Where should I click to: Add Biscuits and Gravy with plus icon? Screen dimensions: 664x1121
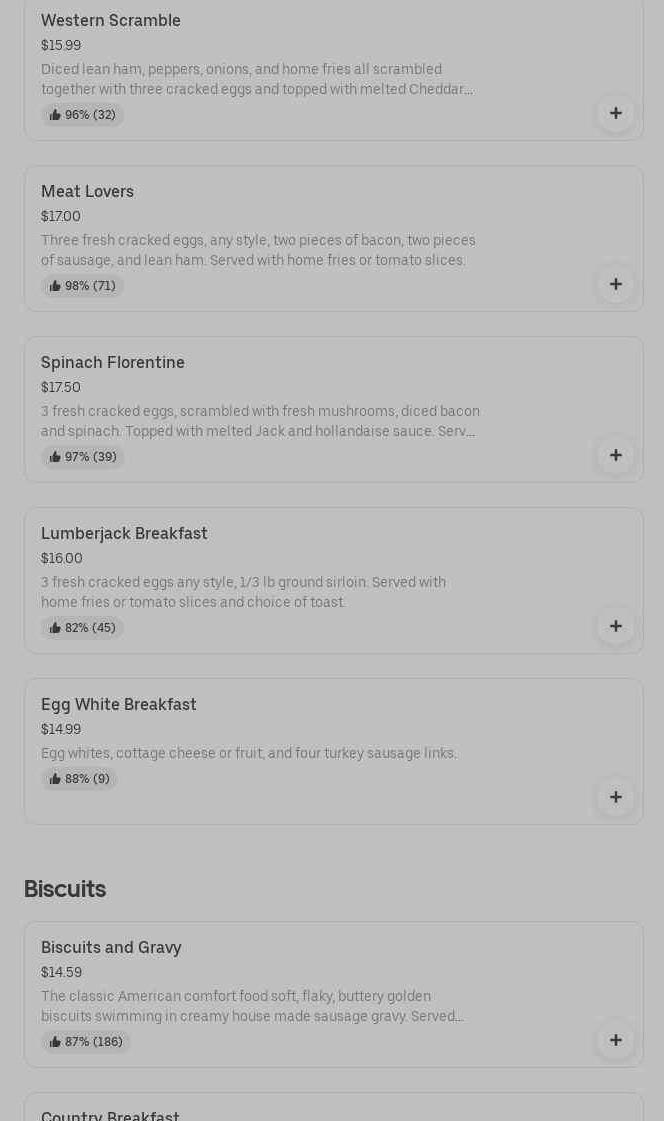pyautogui.click(x=615, y=1040)
